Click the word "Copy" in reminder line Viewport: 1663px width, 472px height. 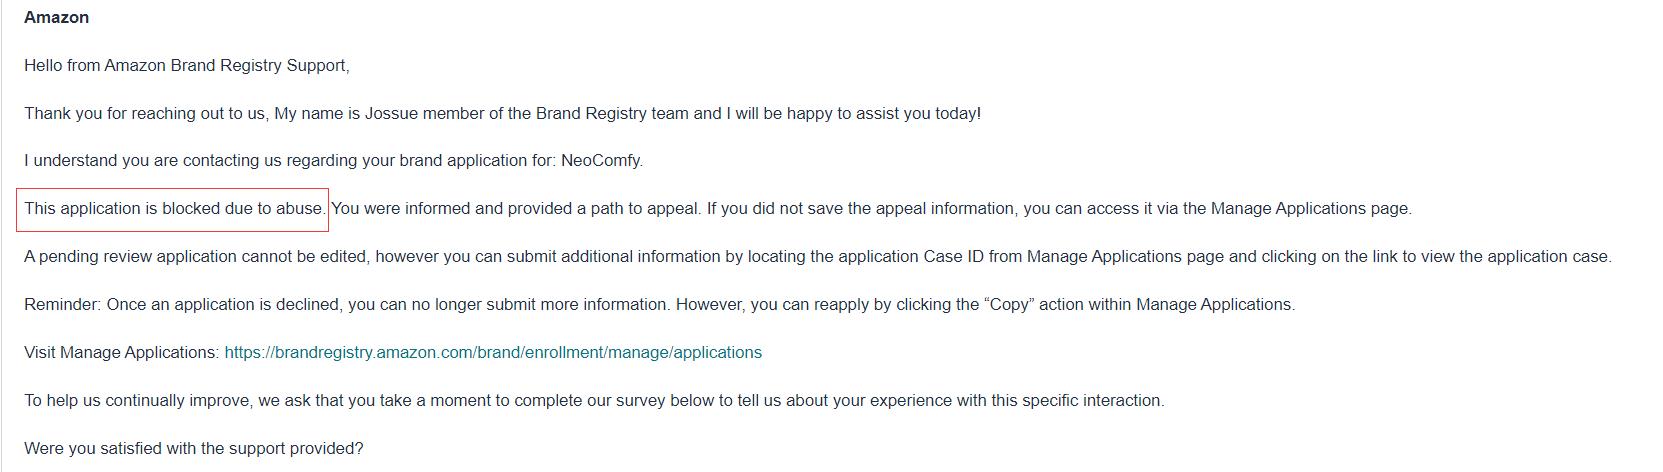tap(1009, 305)
